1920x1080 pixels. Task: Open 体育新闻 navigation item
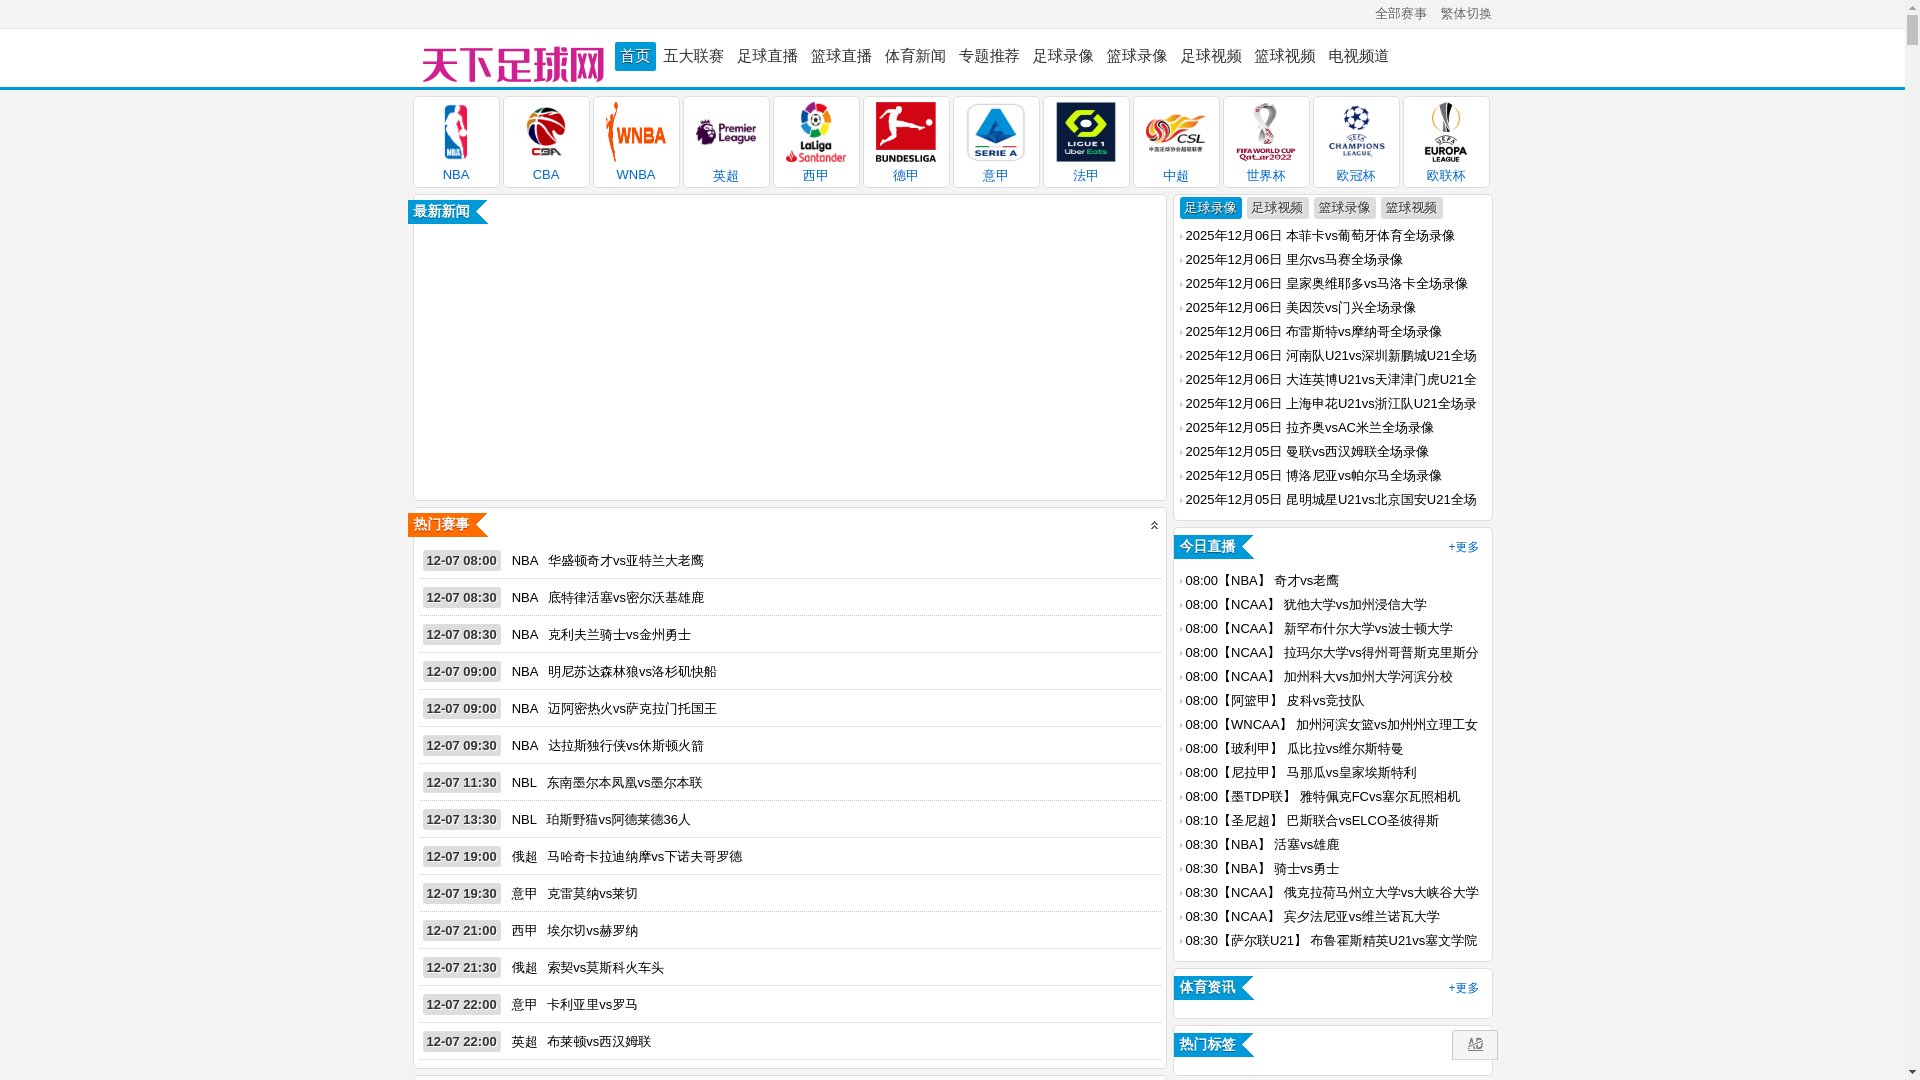[915, 56]
